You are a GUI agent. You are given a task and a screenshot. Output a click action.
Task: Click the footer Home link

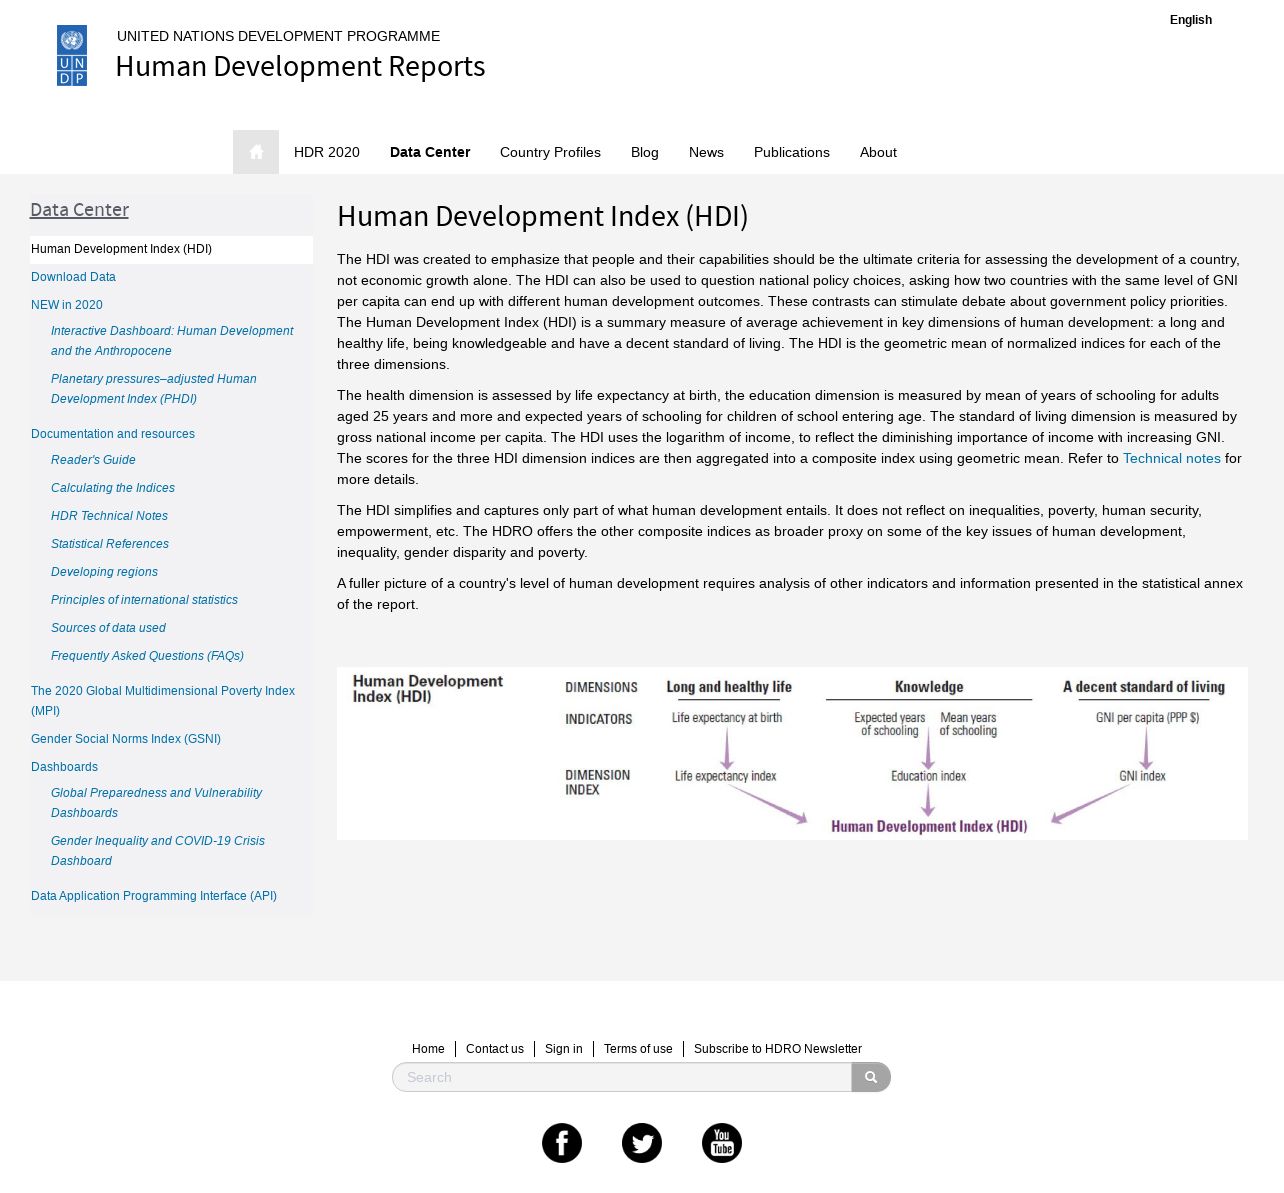click(x=428, y=1049)
